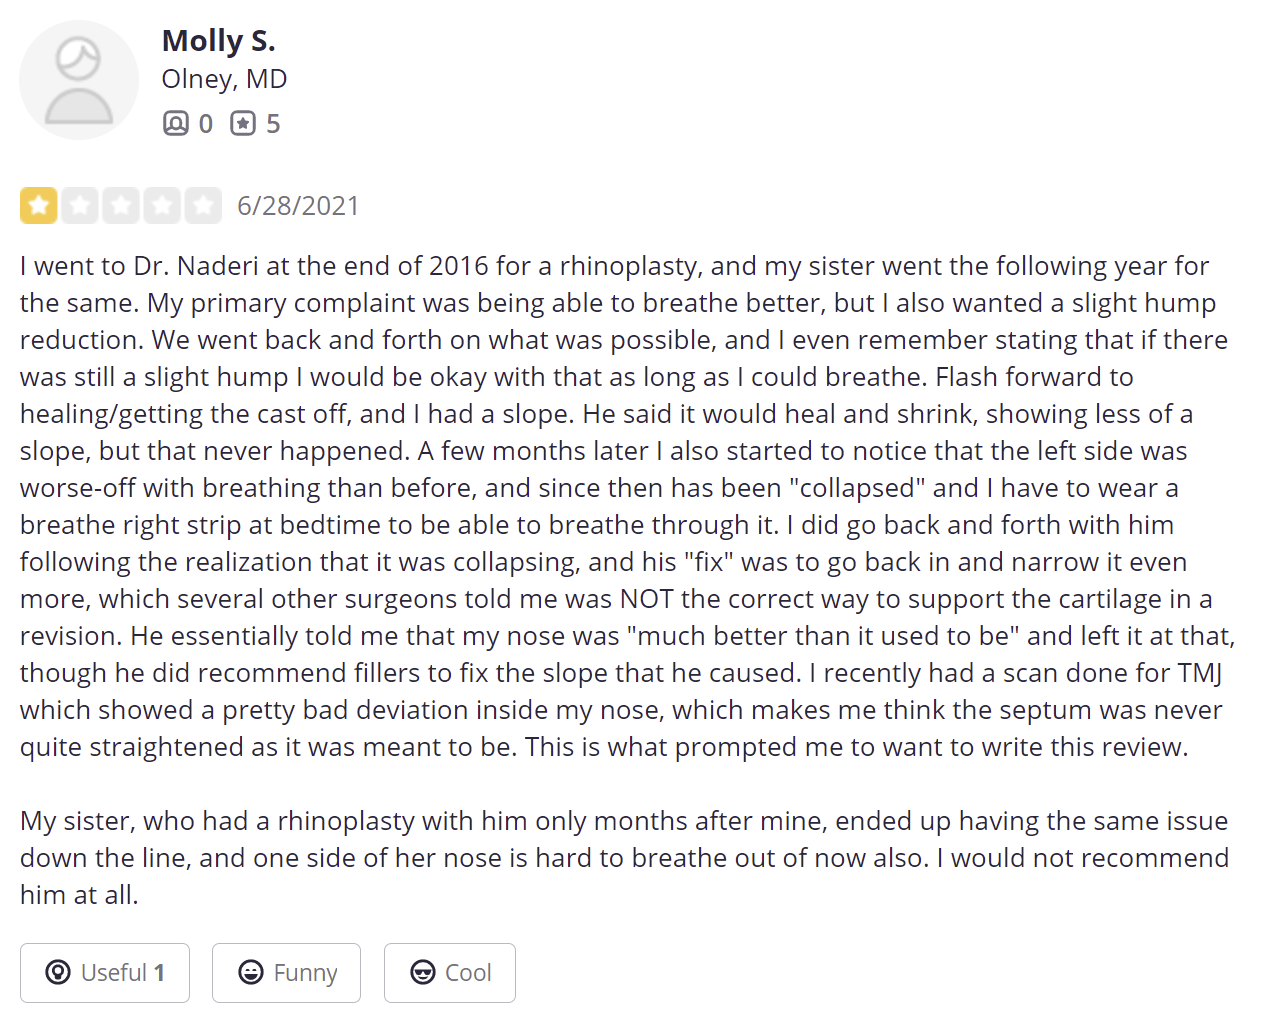This screenshot has height=1010, width=1263.
Task: Click the Olney, MD location text
Action: [x=224, y=79]
